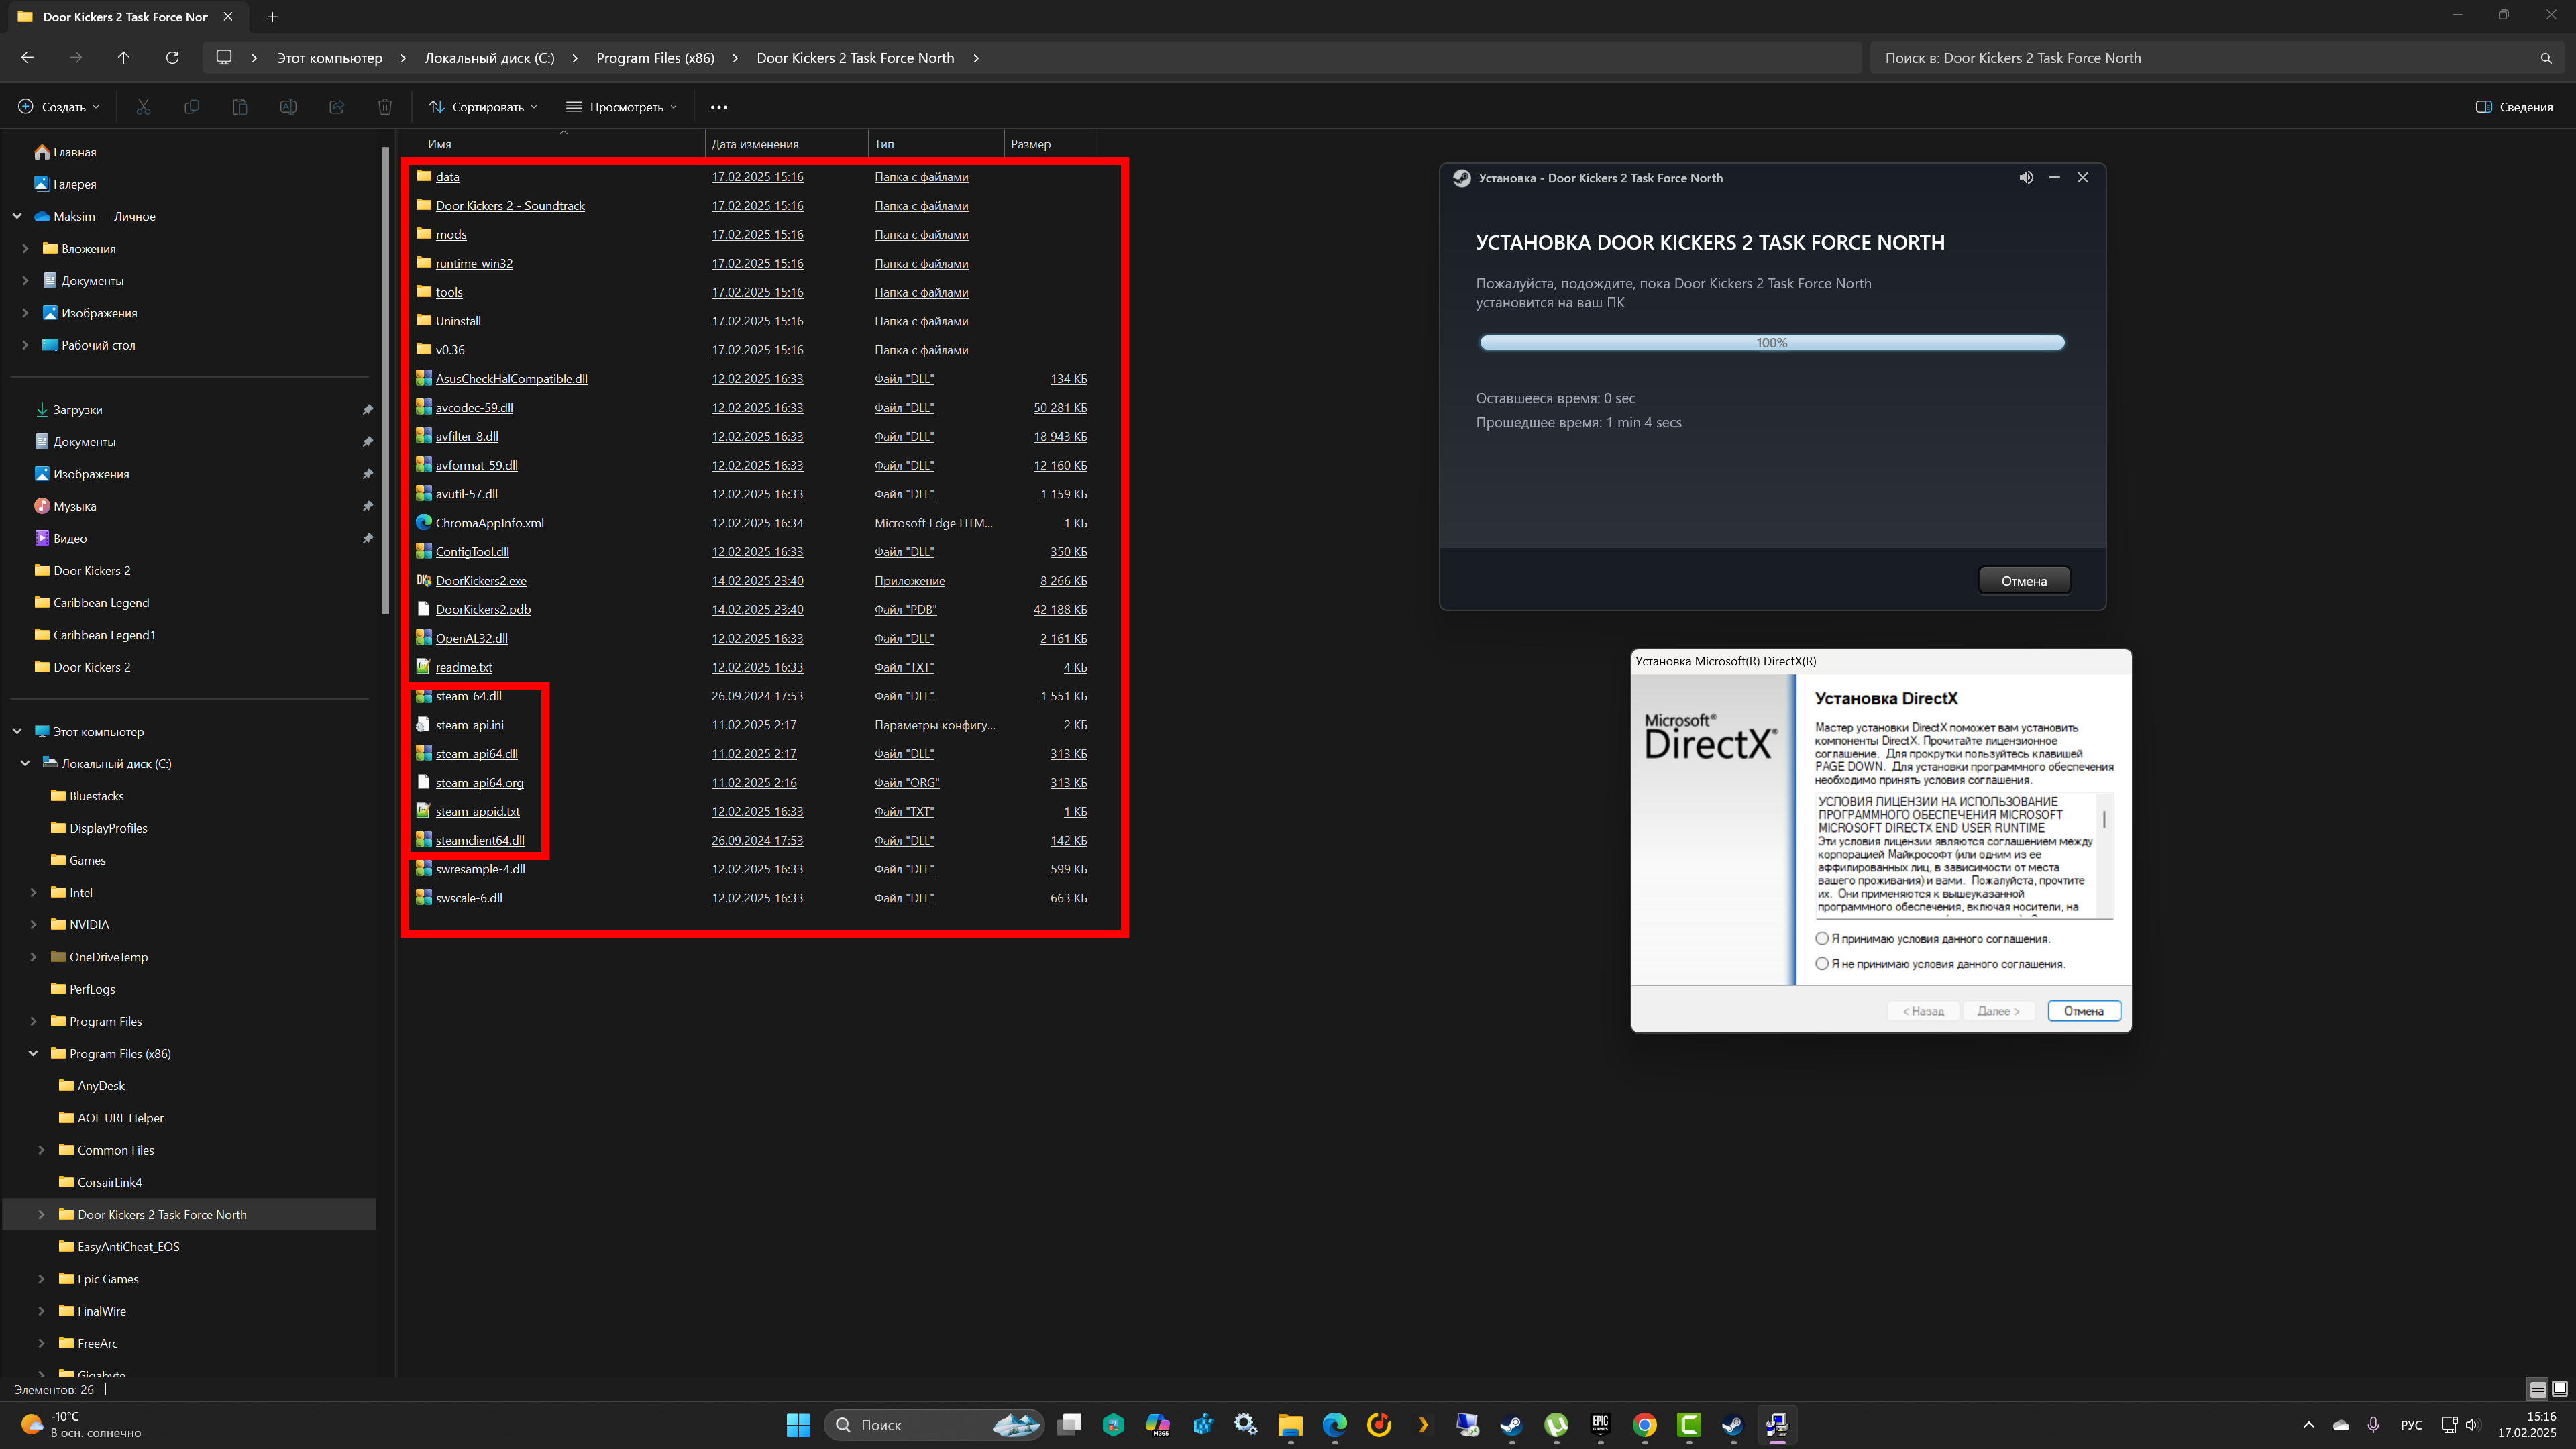
Task: Expand the Вложения folder node
Action: [25, 248]
